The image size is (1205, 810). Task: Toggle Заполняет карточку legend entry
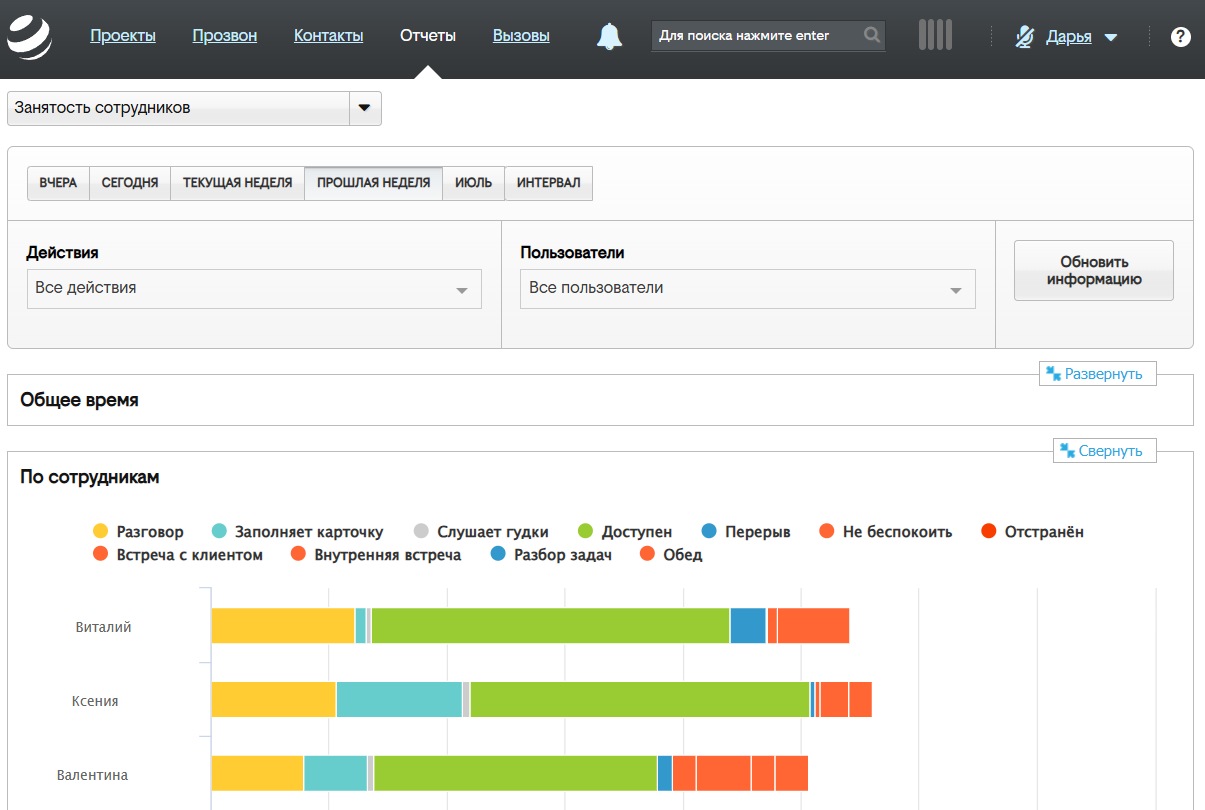pyautogui.click(x=297, y=532)
